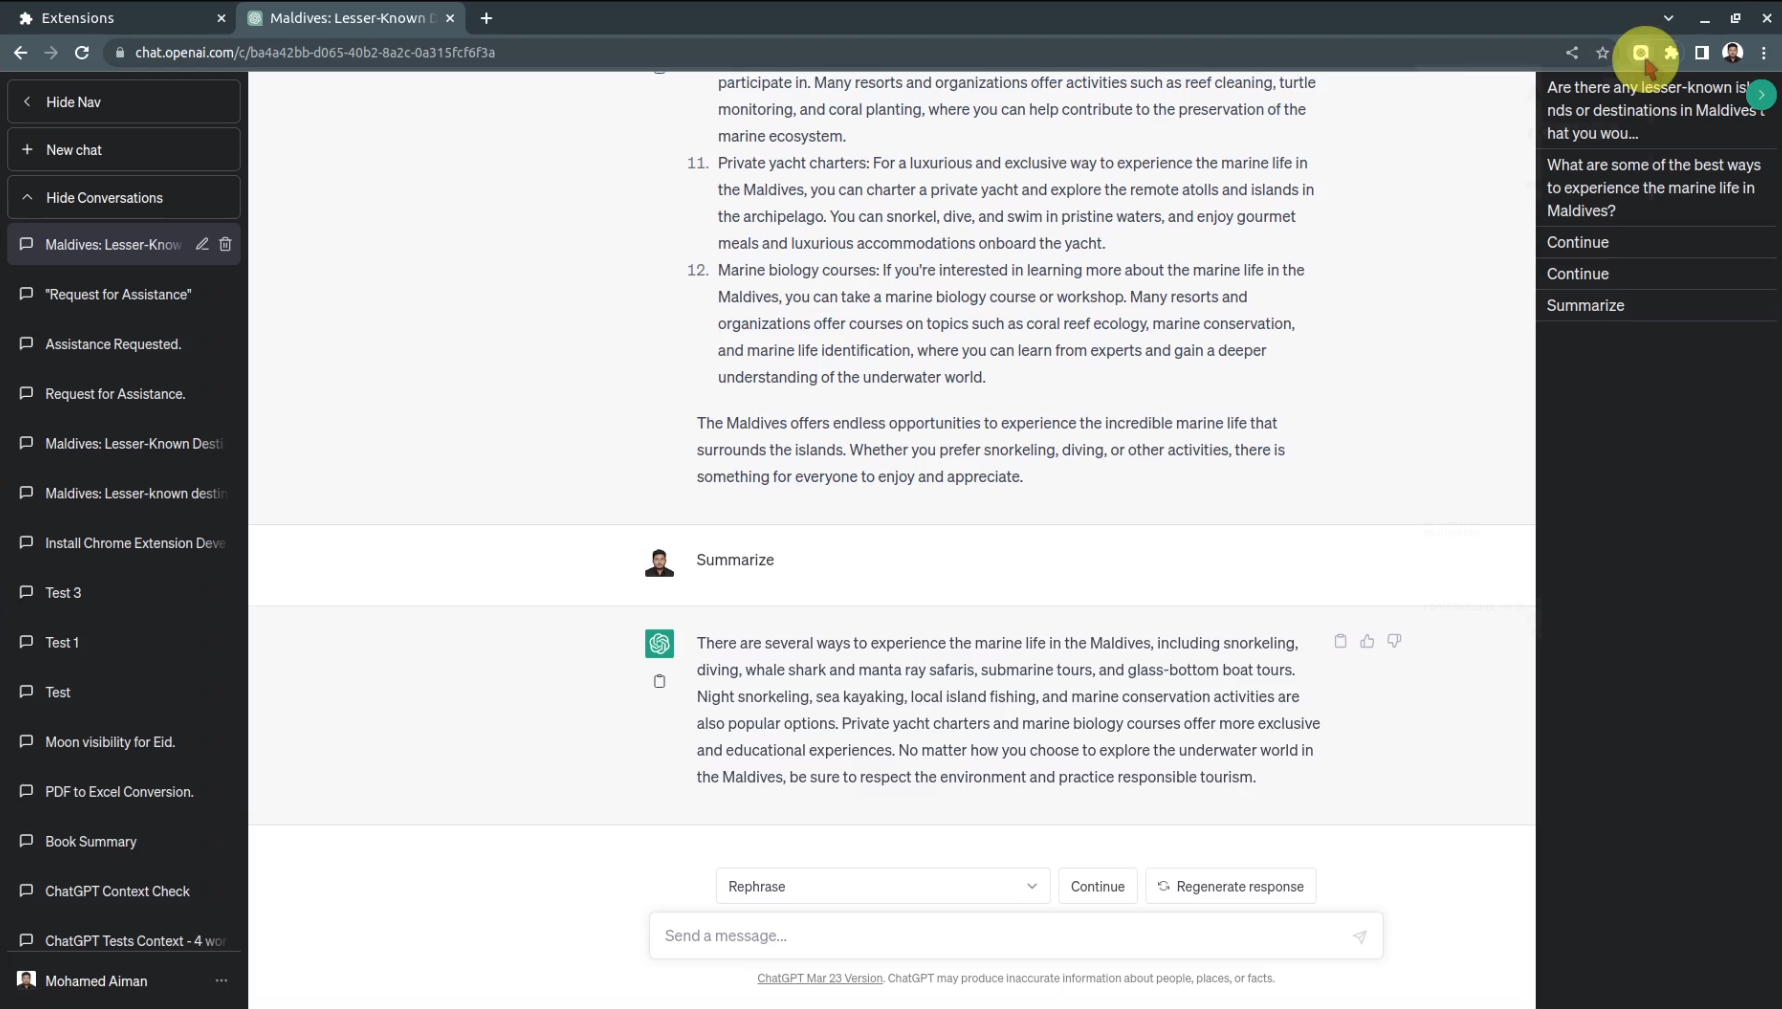Viewport: 1782px width, 1009px height.
Task: Copy the response with the top-right clipboard icon
Action: (1340, 641)
